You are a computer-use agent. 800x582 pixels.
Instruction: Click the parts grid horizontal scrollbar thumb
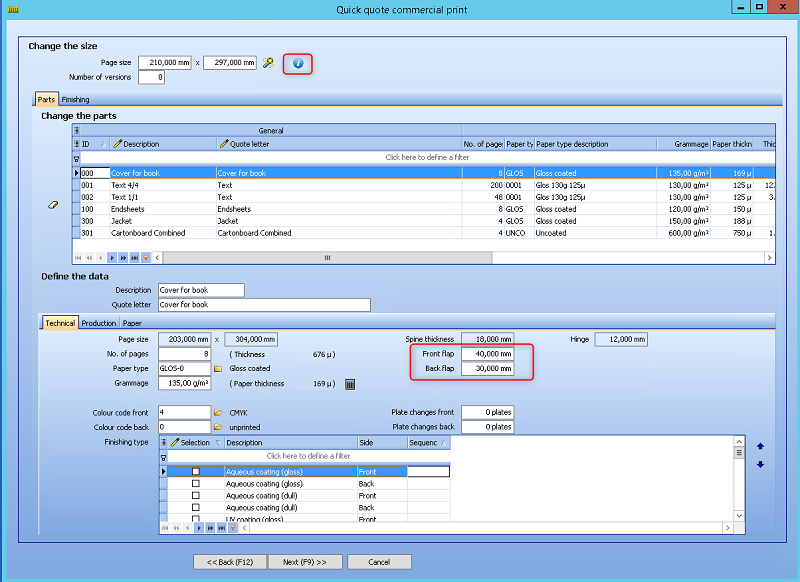click(x=328, y=258)
